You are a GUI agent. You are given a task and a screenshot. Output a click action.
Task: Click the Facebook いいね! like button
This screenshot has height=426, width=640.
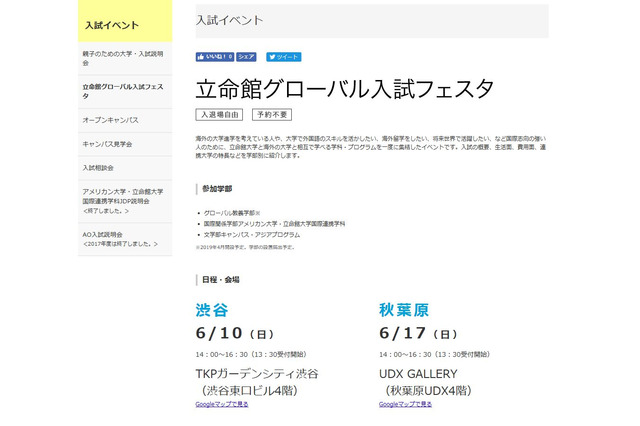tap(215, 57)
